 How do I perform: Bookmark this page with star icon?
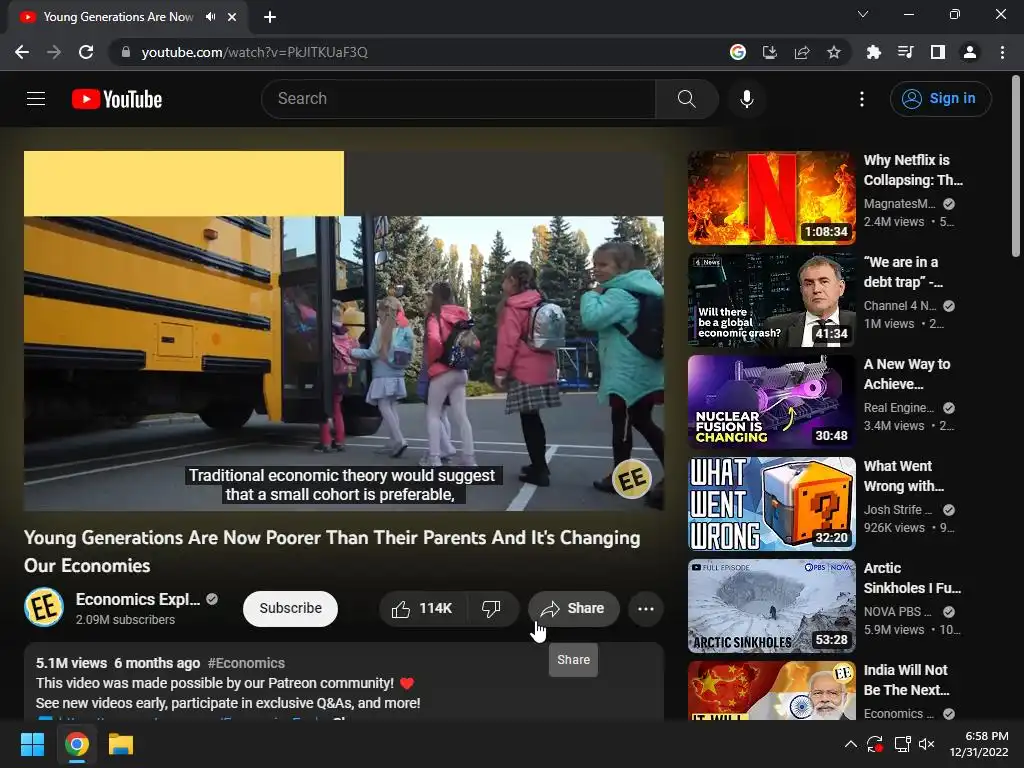(833, 52)
